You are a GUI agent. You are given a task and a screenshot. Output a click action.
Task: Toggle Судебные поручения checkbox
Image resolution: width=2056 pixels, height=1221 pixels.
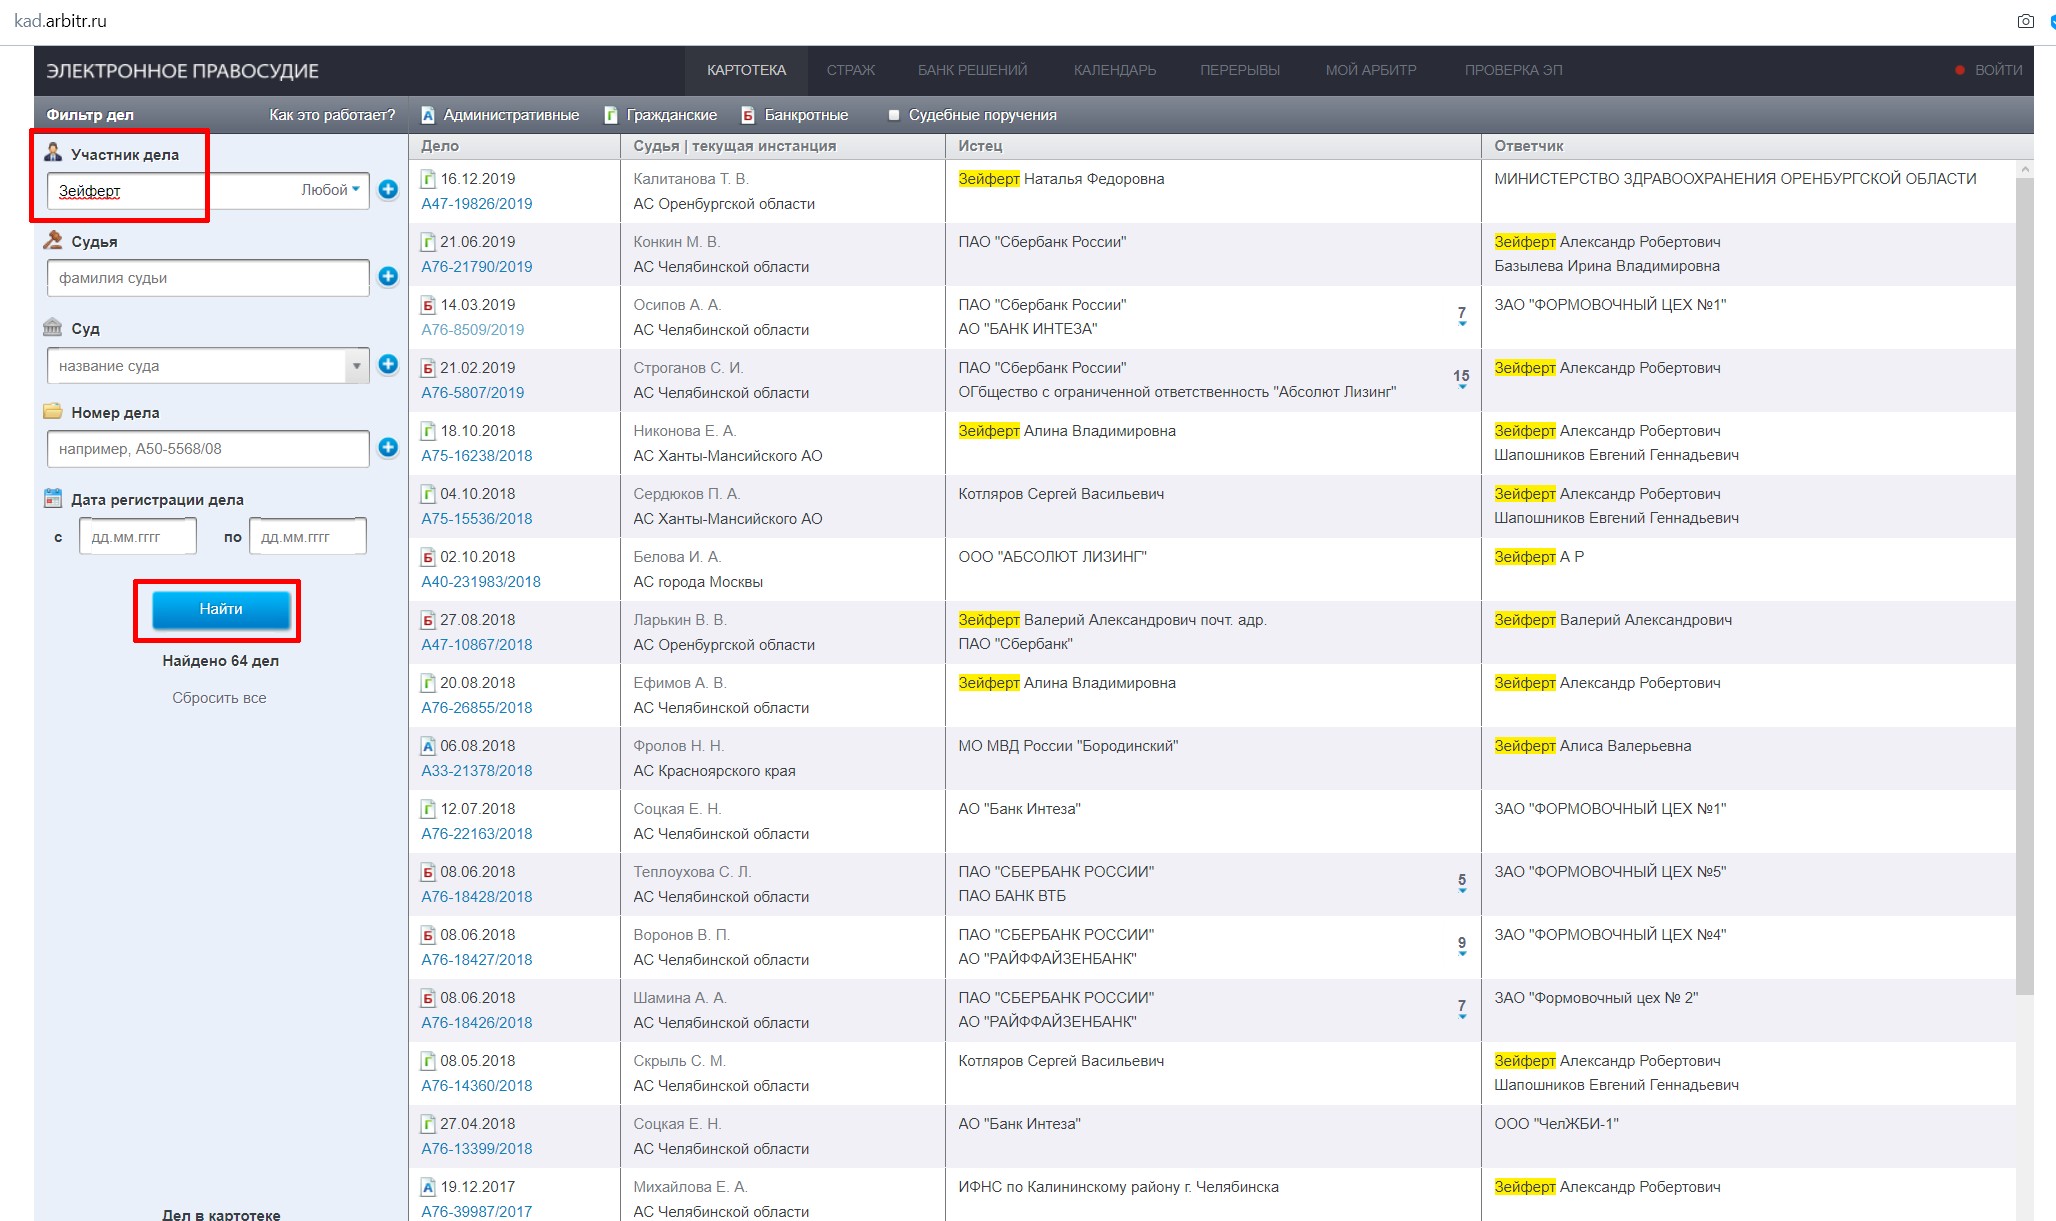pos(894,115)
